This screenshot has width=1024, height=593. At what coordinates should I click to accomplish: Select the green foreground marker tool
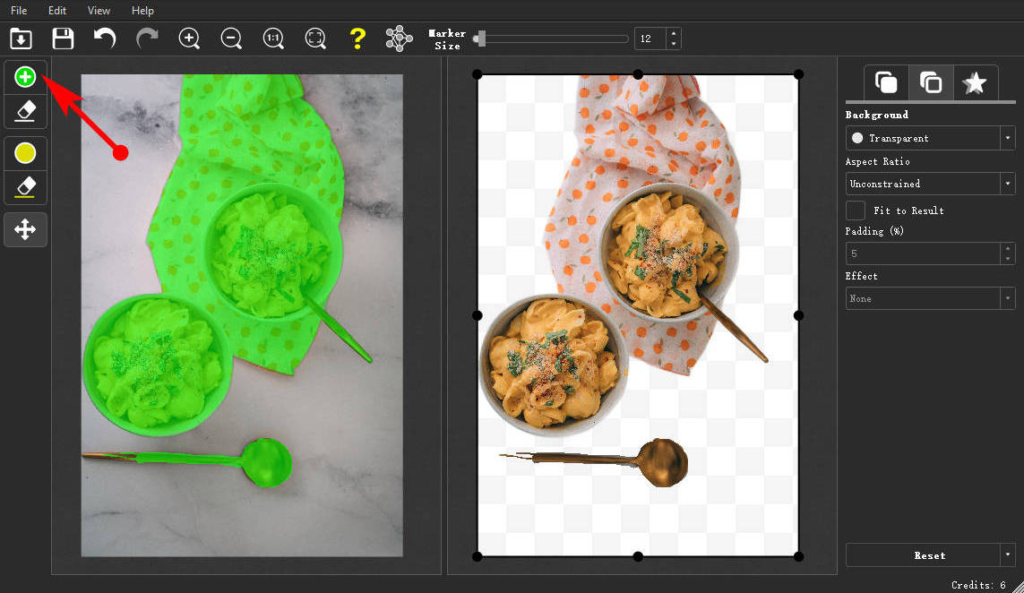[x=25, y=76]
